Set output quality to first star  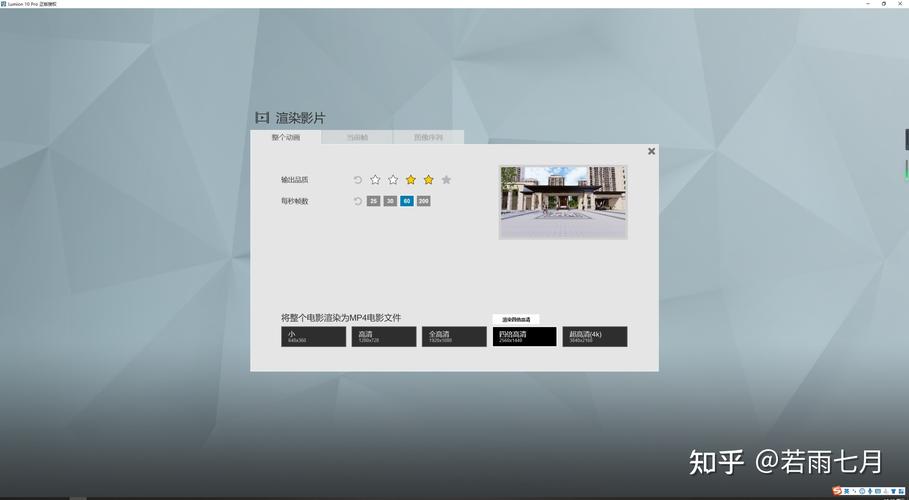pyautogui.click(x=375, y=180)
